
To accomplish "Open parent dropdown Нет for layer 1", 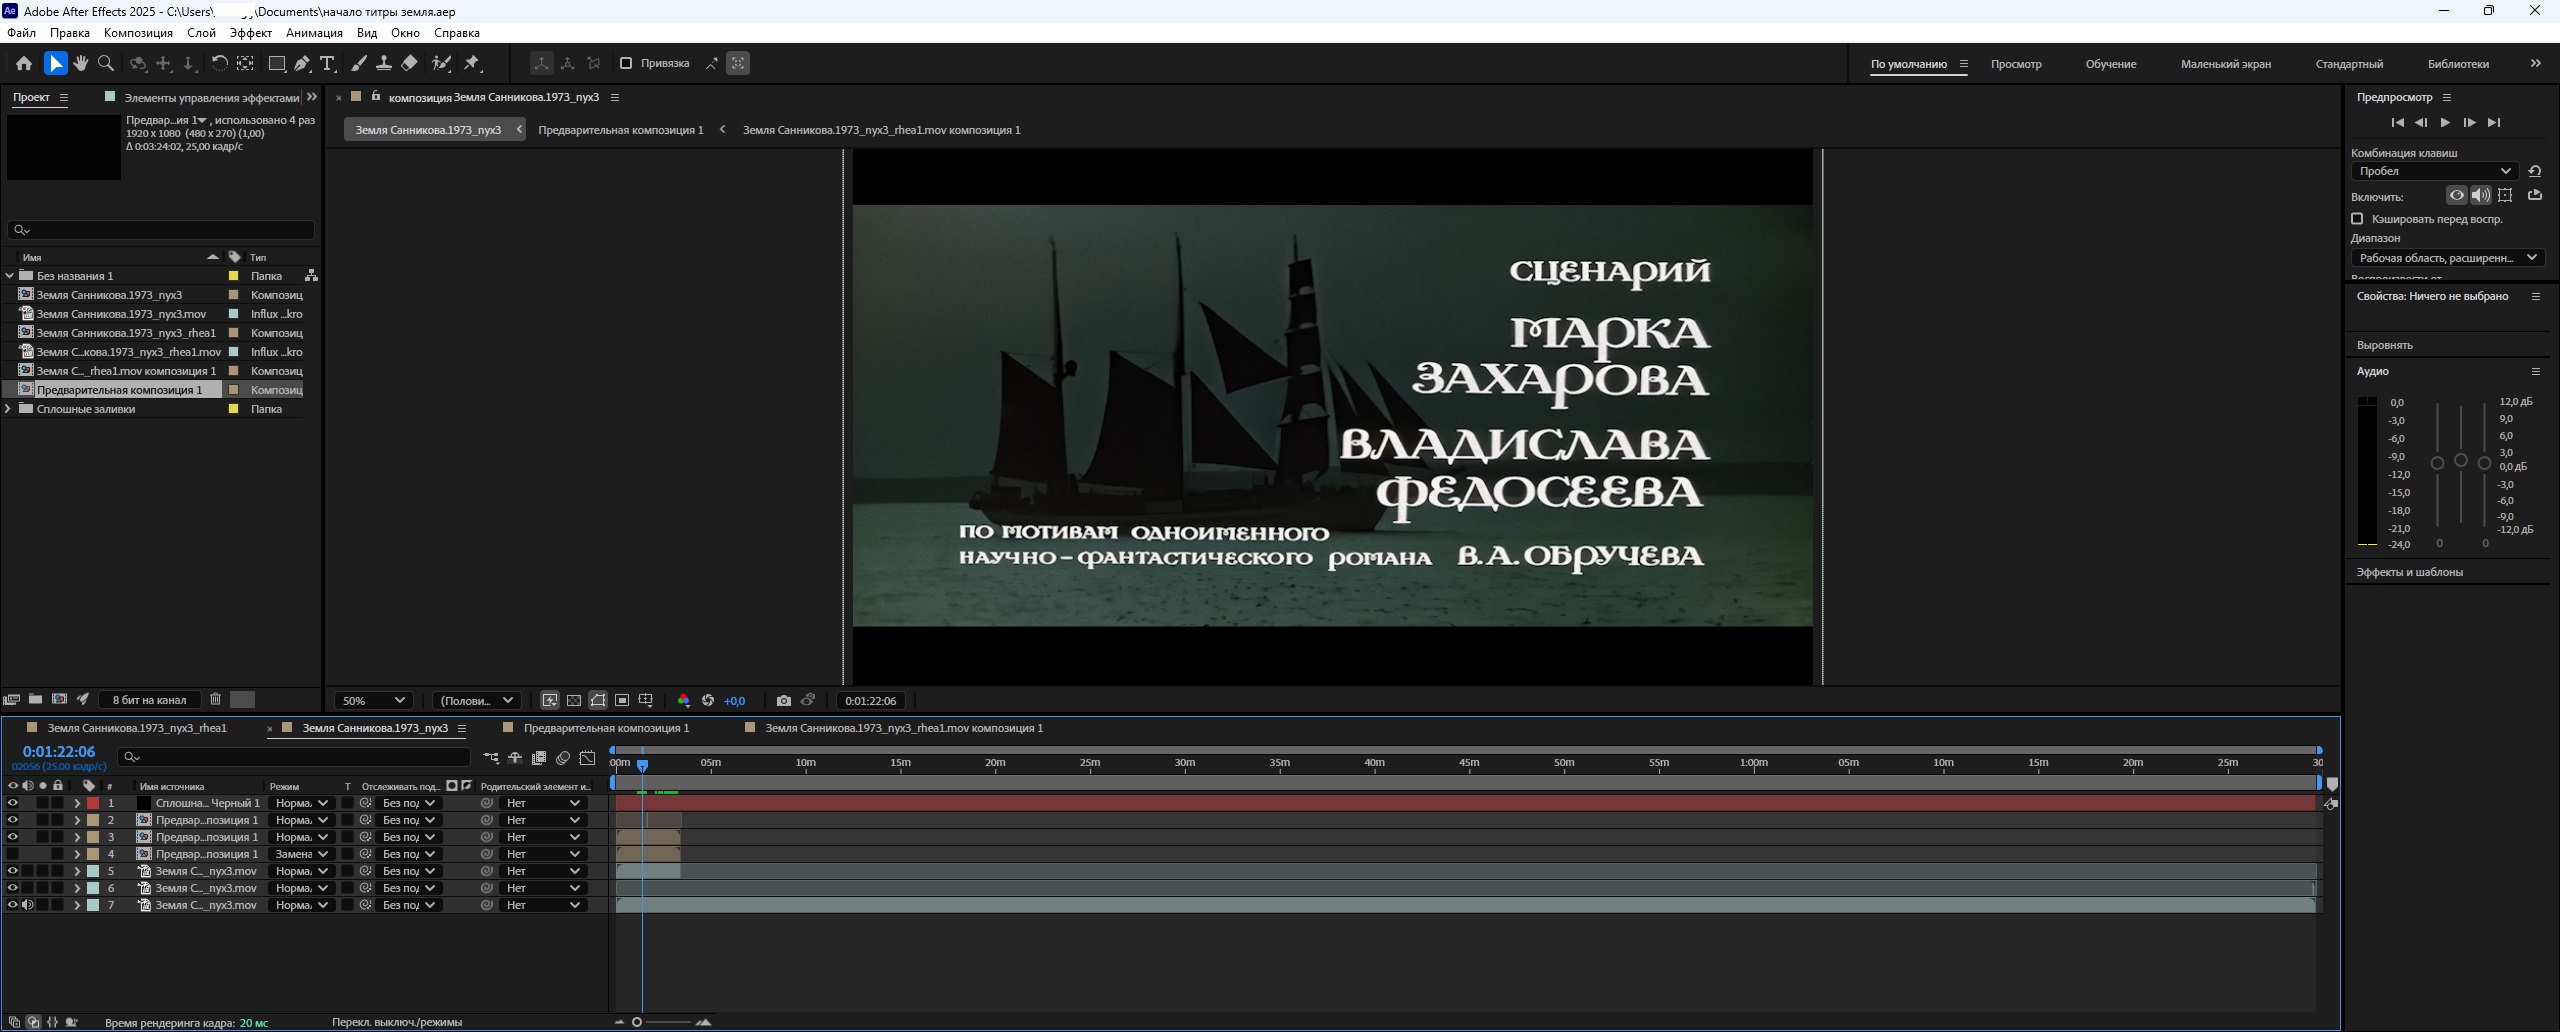I will coord(543,803).
